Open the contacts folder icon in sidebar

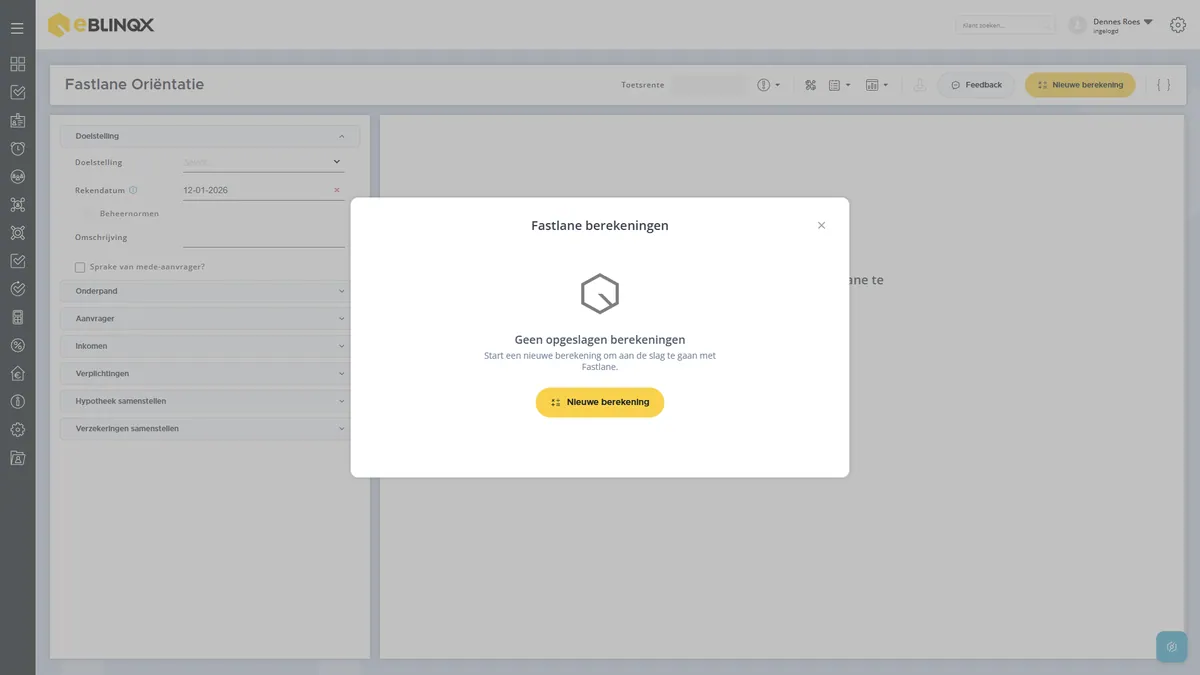pyautogui.click(x=17, y=458)
